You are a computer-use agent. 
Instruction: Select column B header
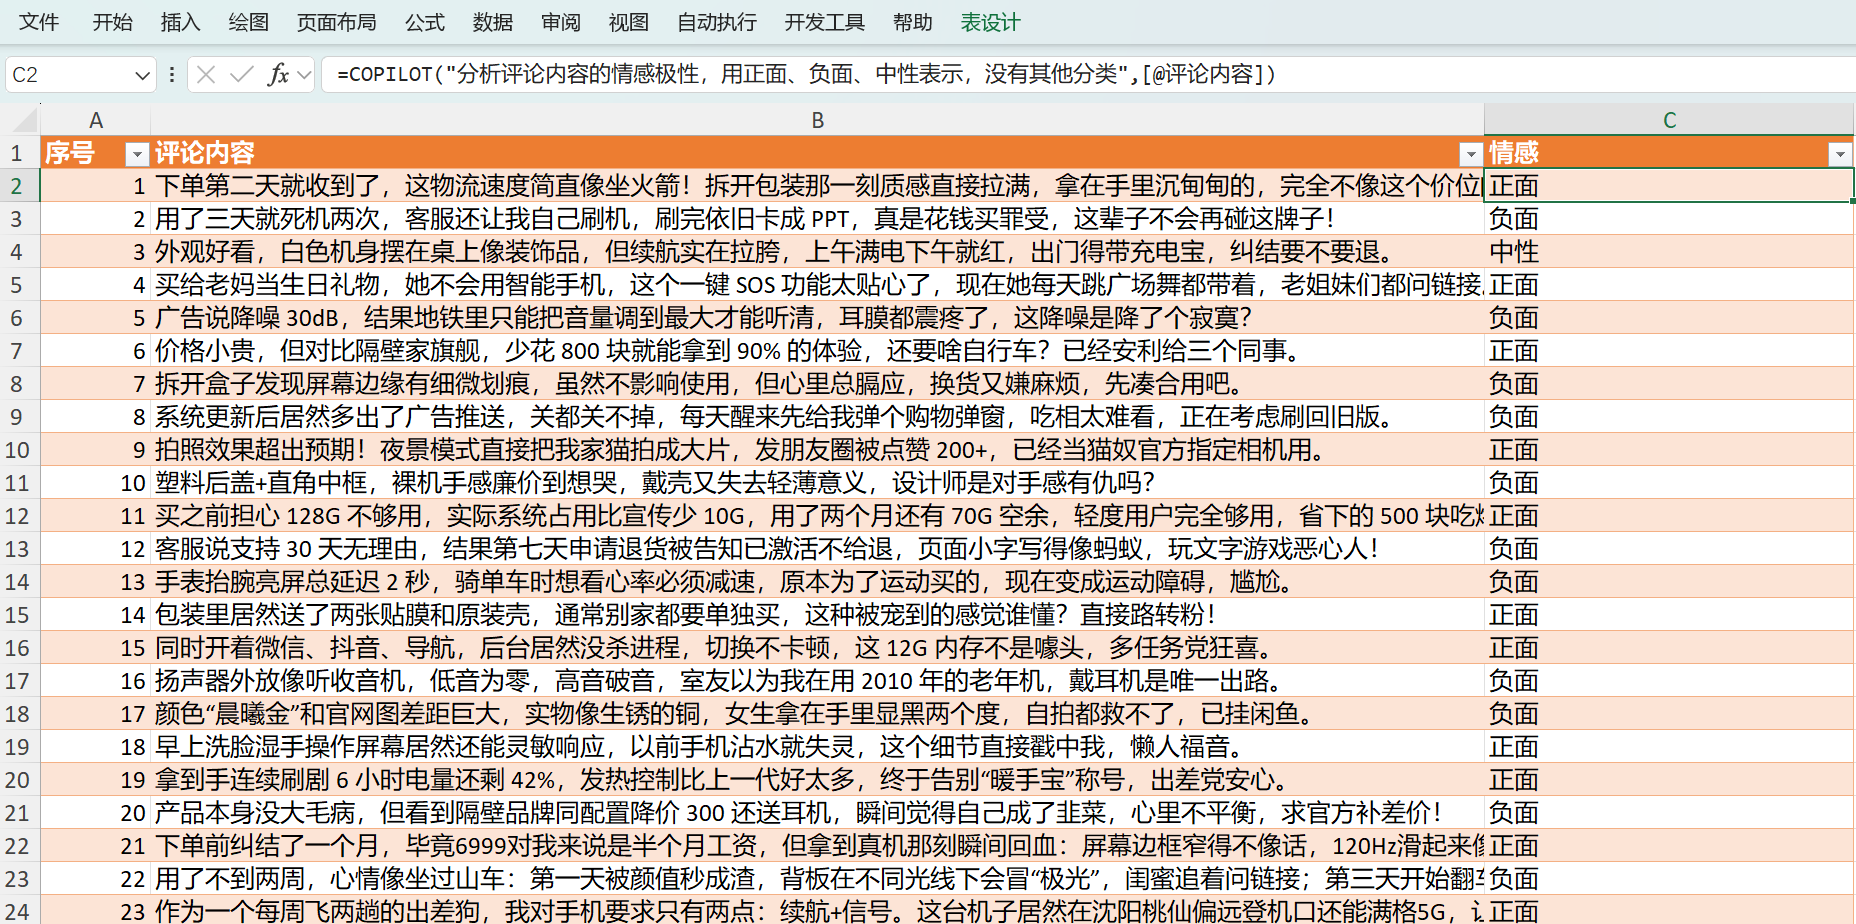pyautogui.click(x=817, y=120)
